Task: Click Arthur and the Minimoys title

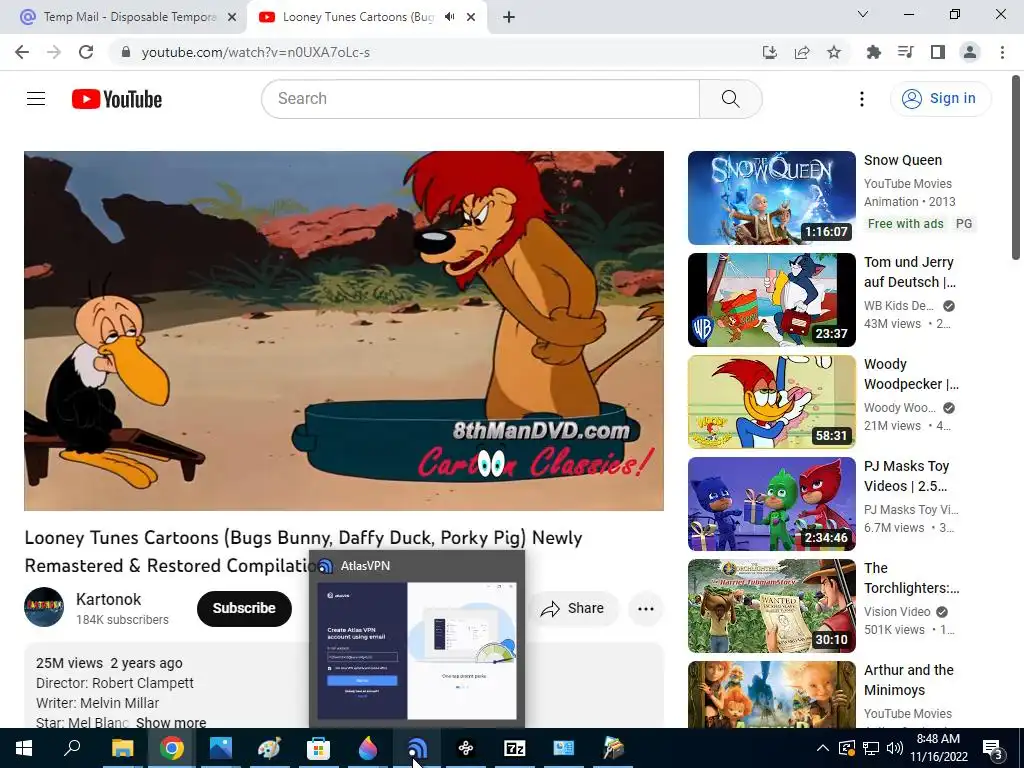Action: [908, 680]
